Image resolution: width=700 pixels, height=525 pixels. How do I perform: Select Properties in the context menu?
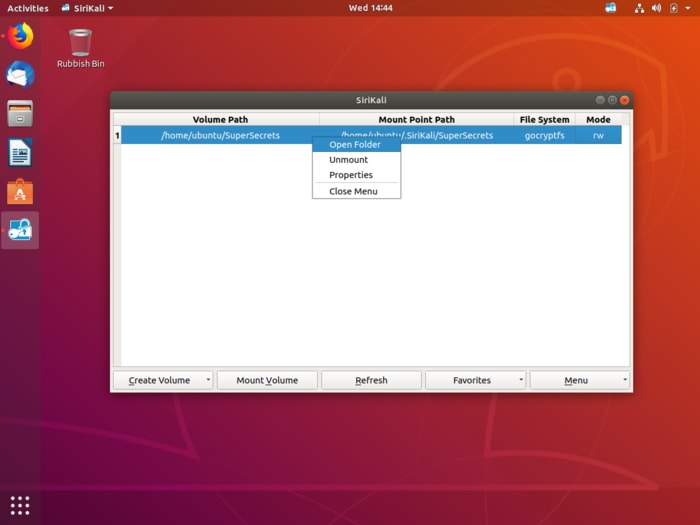coord(356,175)
